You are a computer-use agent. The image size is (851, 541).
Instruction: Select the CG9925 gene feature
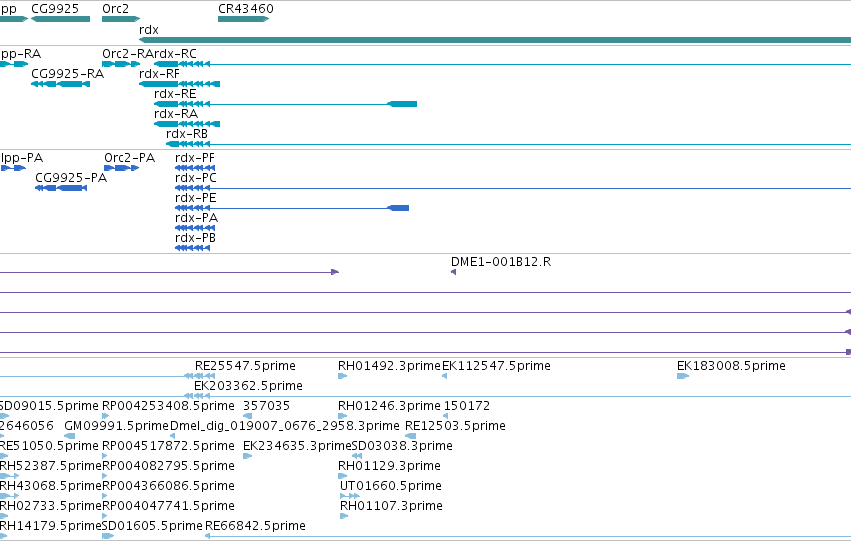[x=60, y=19]
